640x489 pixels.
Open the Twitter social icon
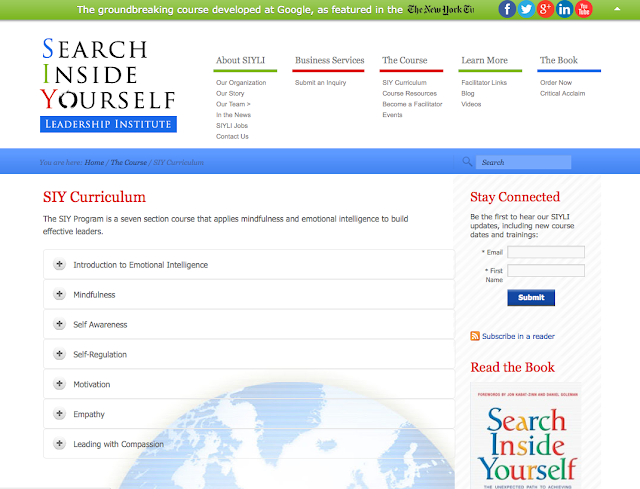tap(526, 9)
